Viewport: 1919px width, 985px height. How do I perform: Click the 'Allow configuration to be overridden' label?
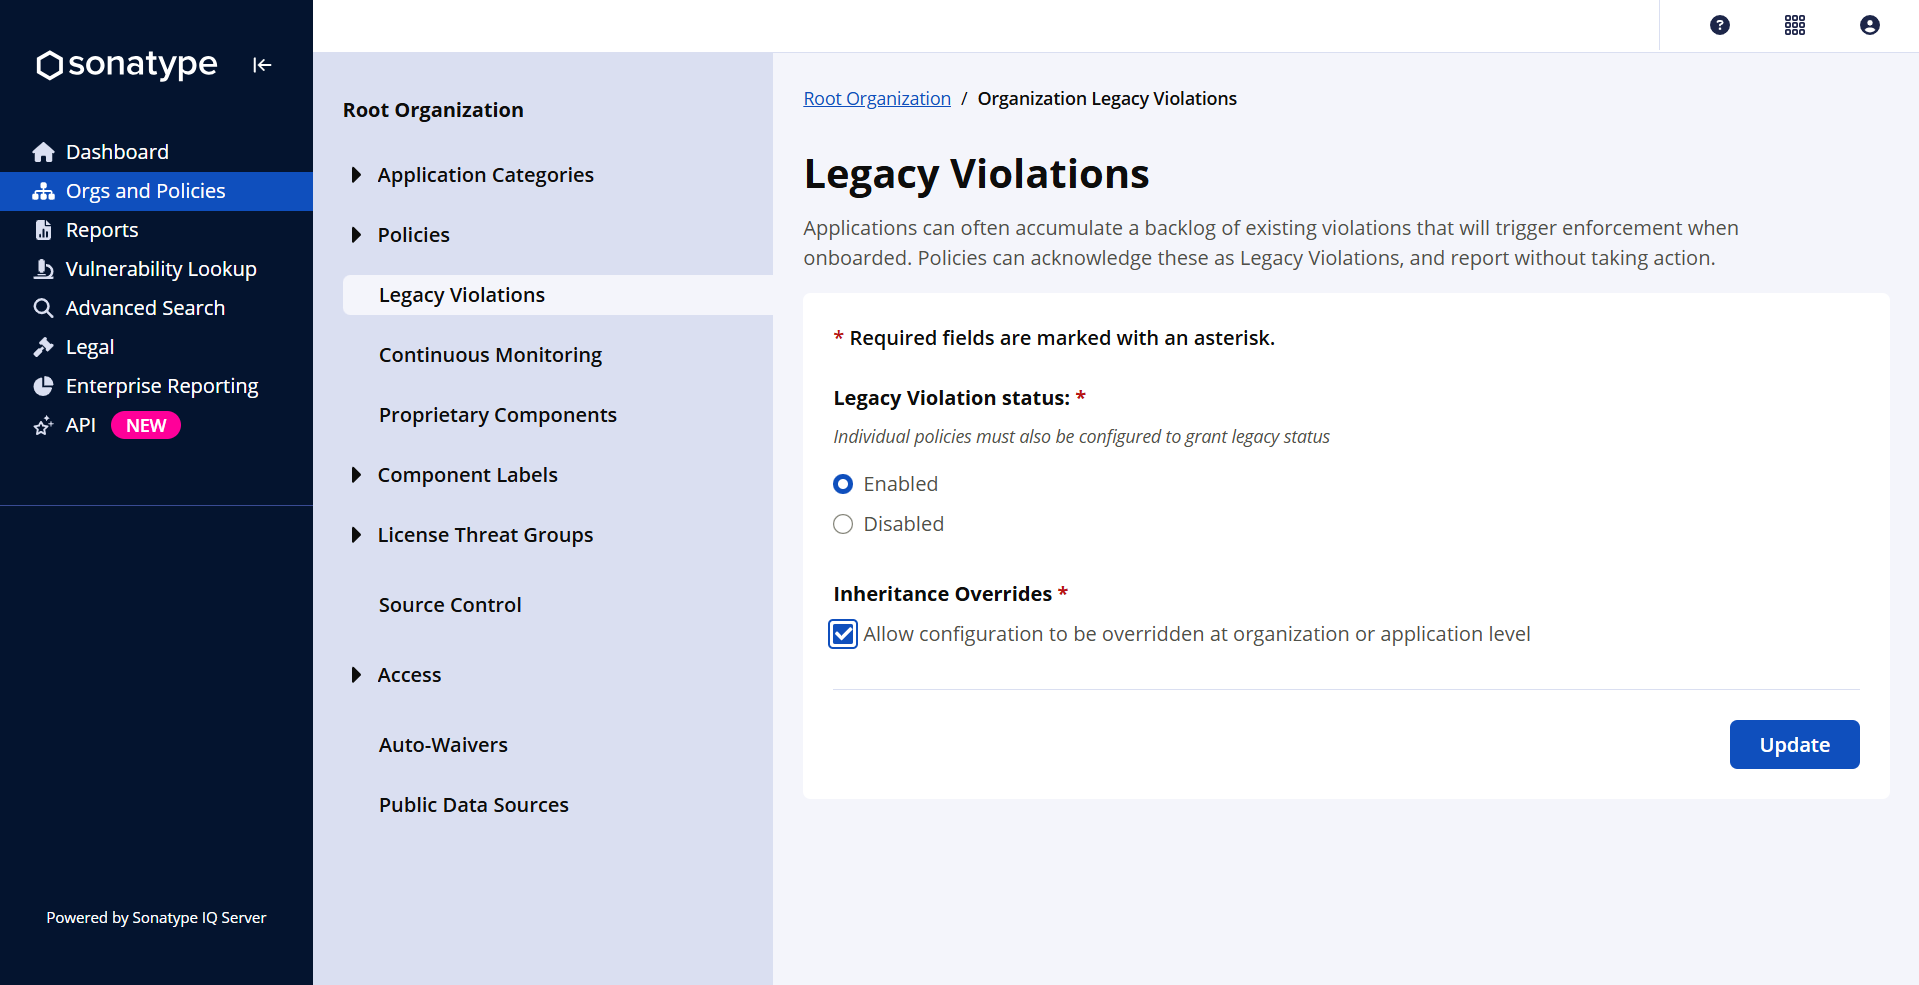pyautogui.click(x=1197, y=634)
